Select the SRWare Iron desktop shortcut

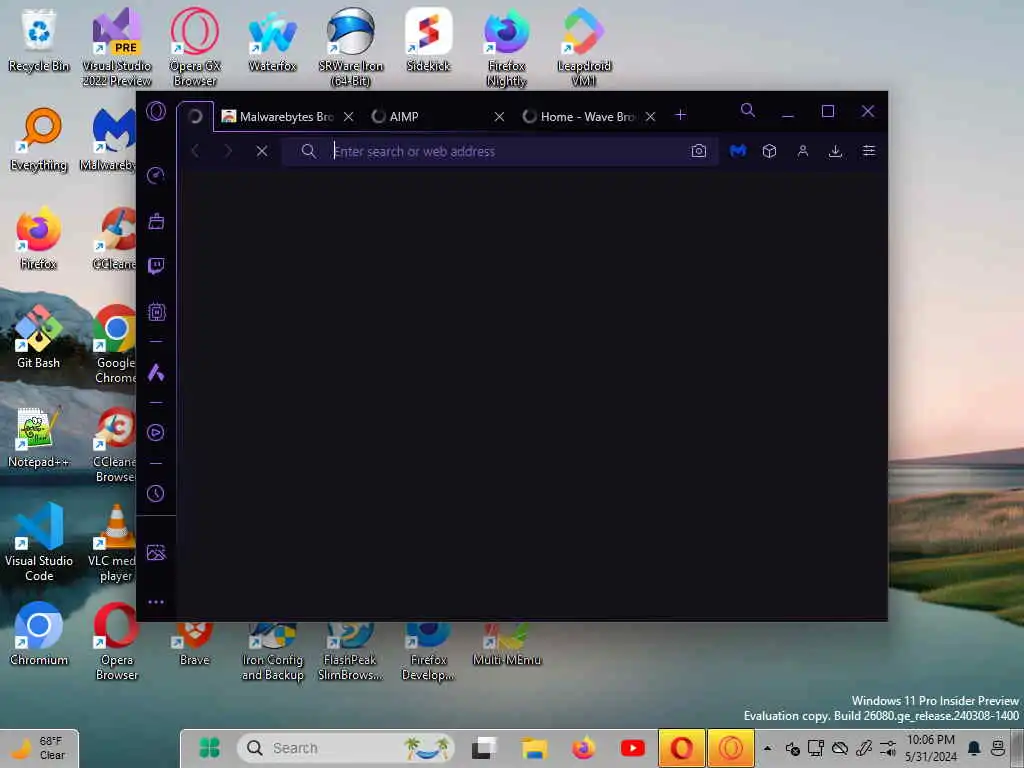351,47
